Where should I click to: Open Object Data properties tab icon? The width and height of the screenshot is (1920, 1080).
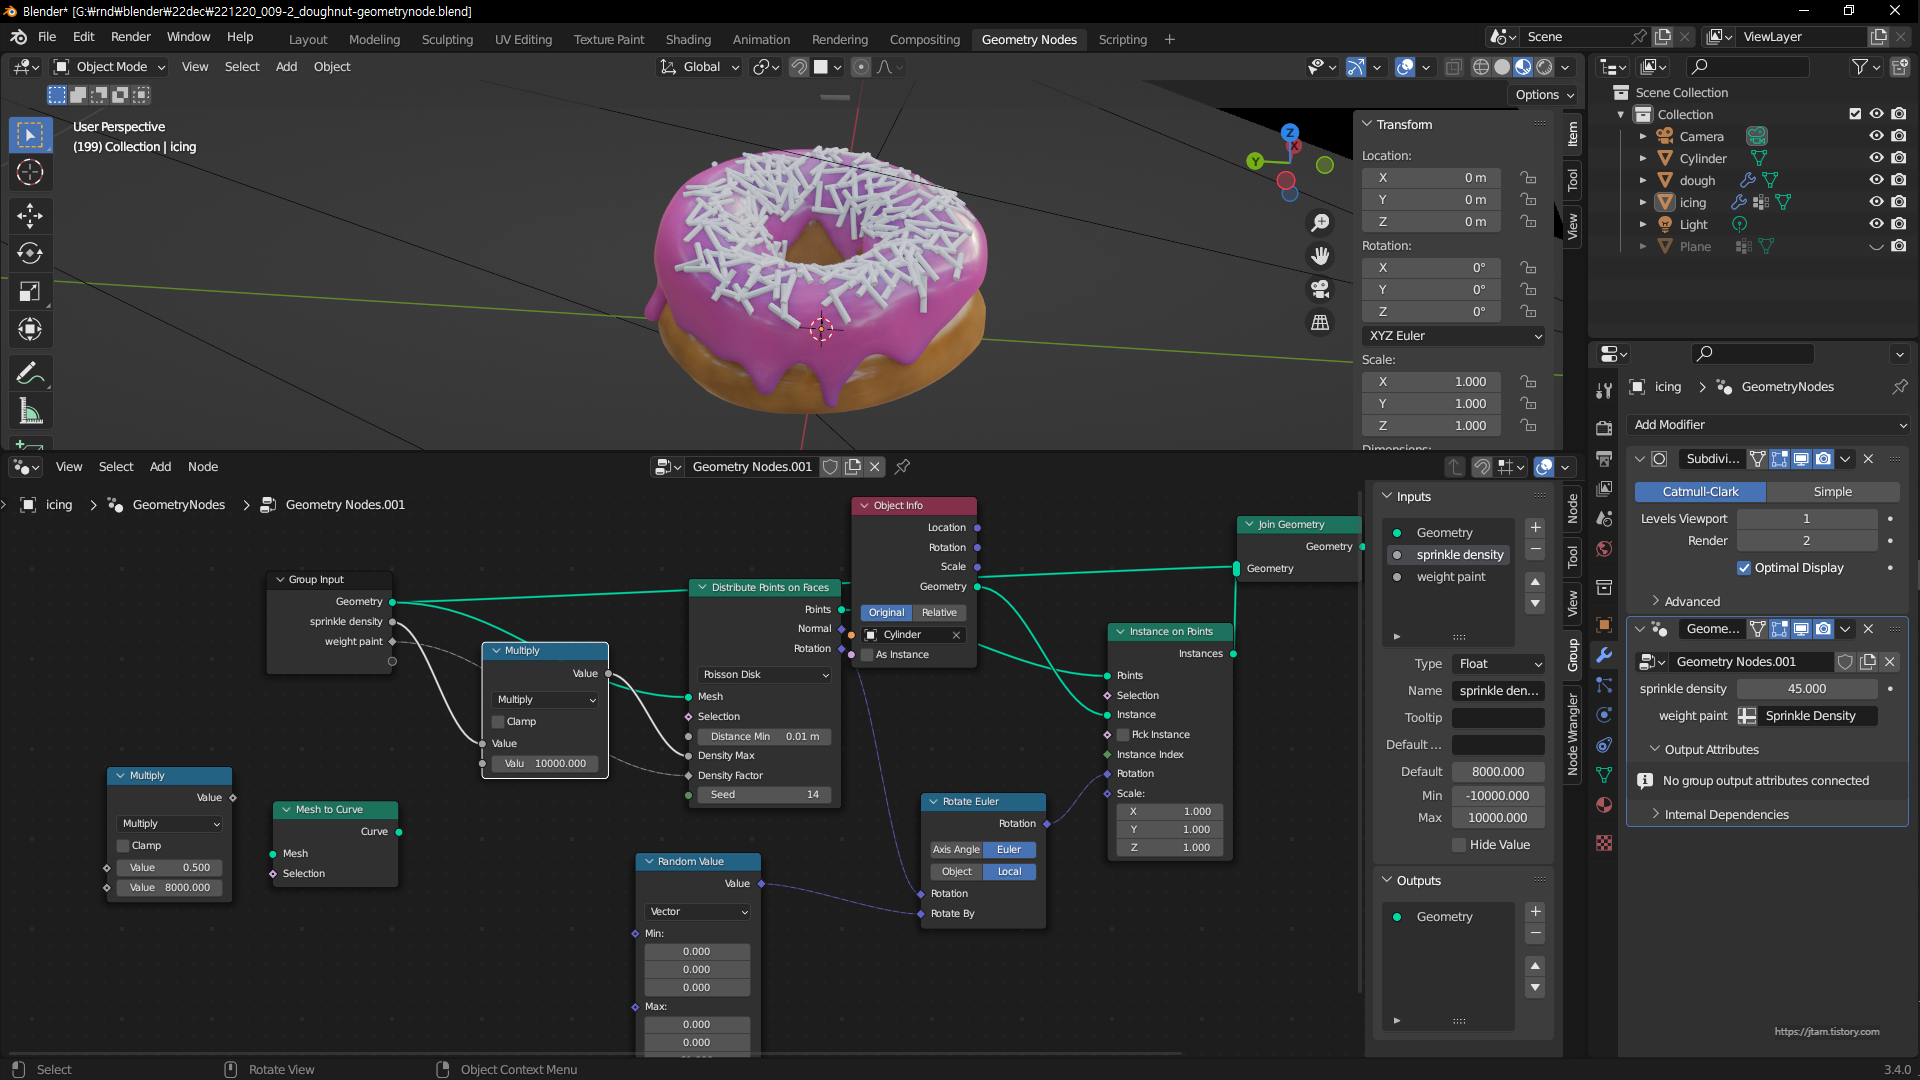(x=1604, y=774)
